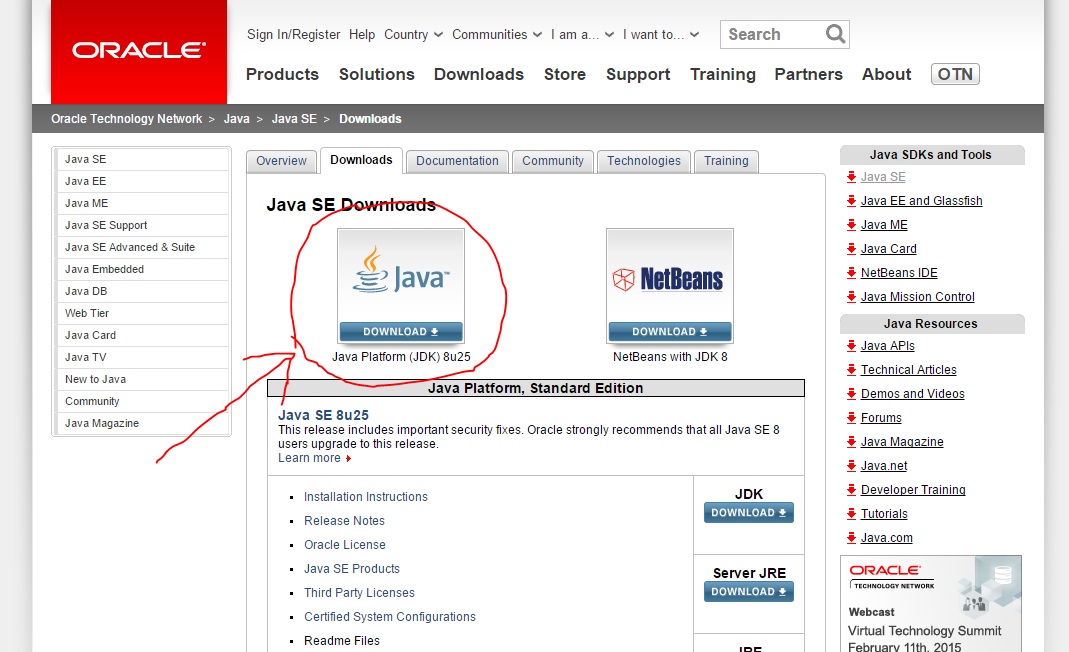The height and width of the screenshot is (652, 1069).
Task: Switch to the Technologies tab
Action: (x=644, y=161)
